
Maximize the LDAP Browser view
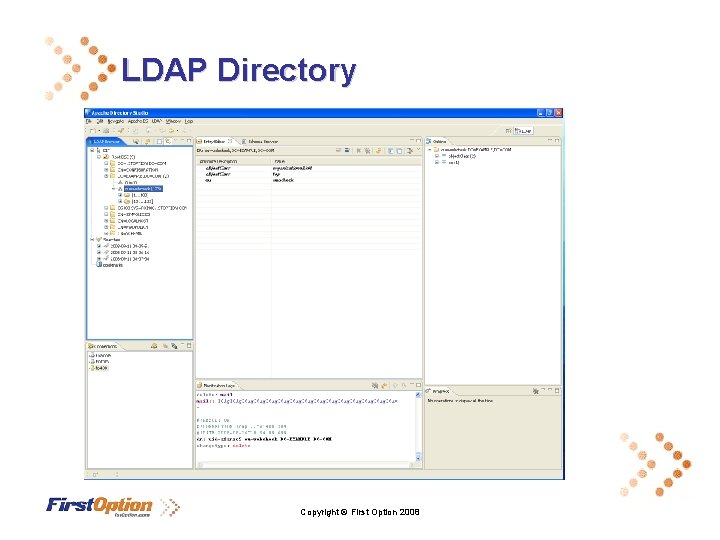point(189,140)
